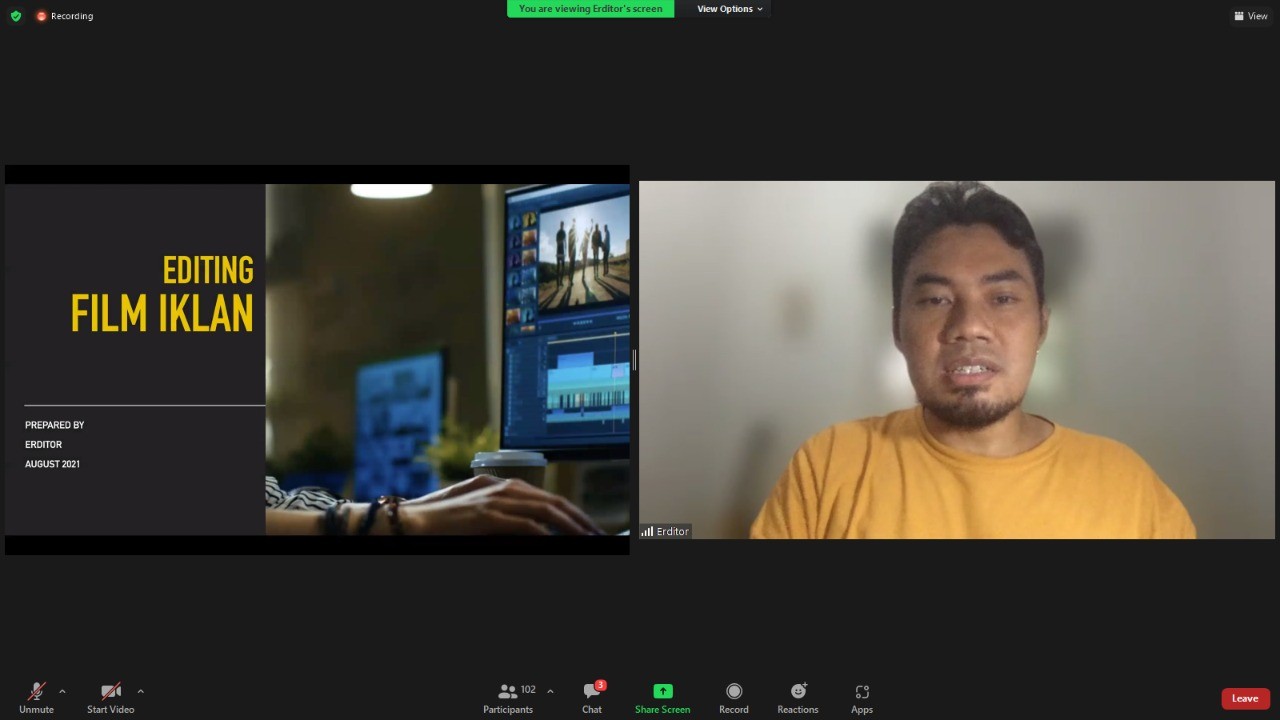Unmute the microphone

[36, 698]
